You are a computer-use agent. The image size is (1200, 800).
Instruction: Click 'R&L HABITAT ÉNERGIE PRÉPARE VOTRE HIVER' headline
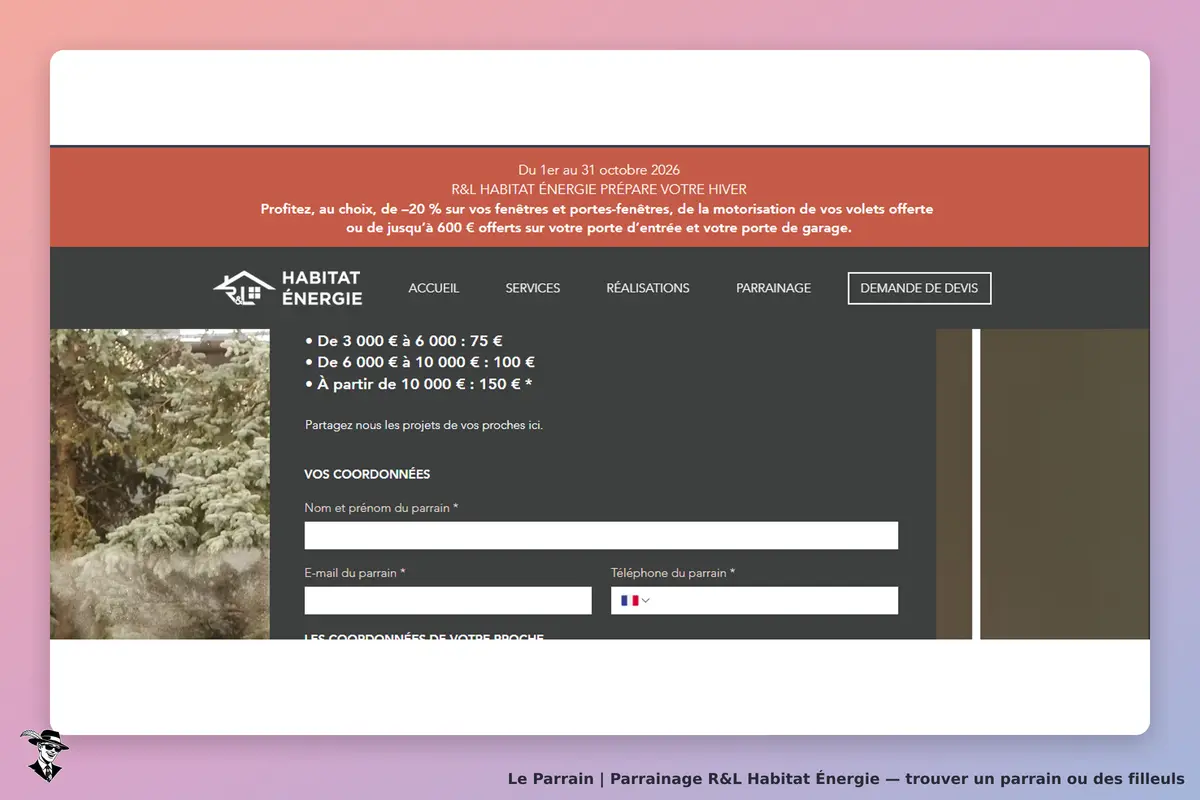[599, 189]
